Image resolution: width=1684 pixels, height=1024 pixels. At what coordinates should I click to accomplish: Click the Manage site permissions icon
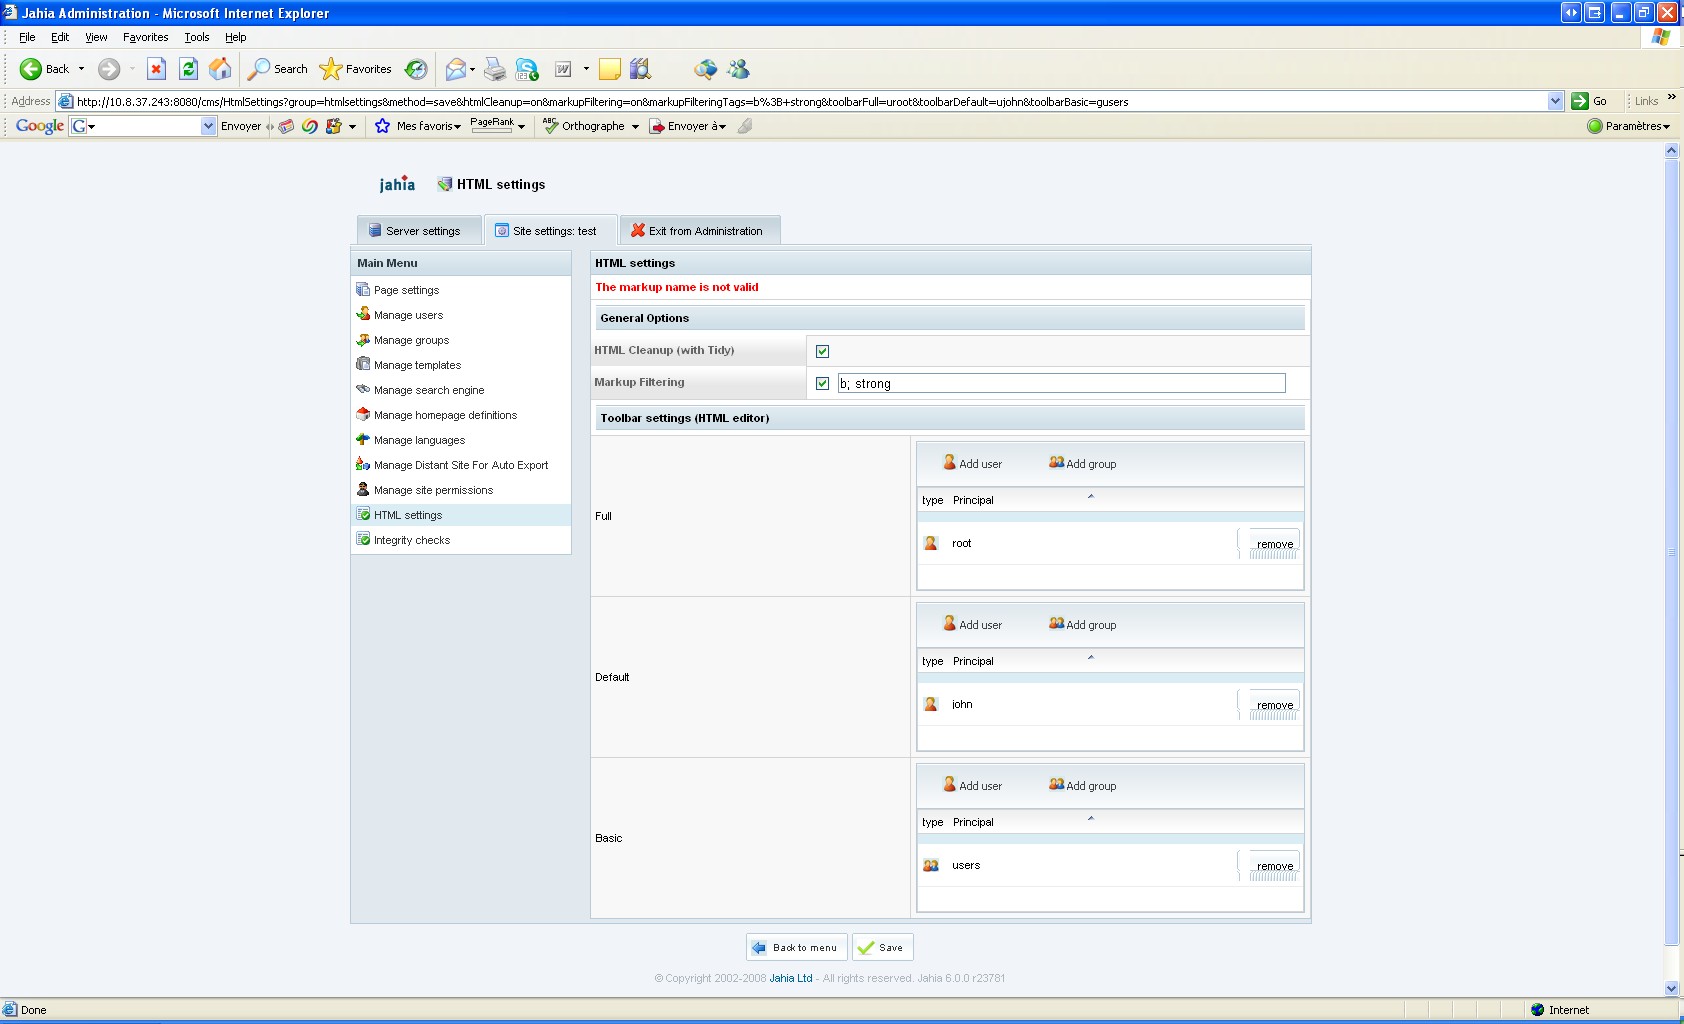(363, 489)
